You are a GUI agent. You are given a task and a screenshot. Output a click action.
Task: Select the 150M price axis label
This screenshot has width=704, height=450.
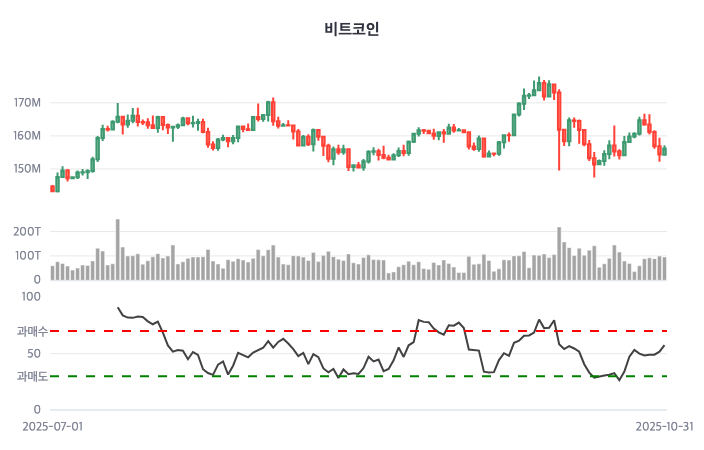click(x=27, y=168)
